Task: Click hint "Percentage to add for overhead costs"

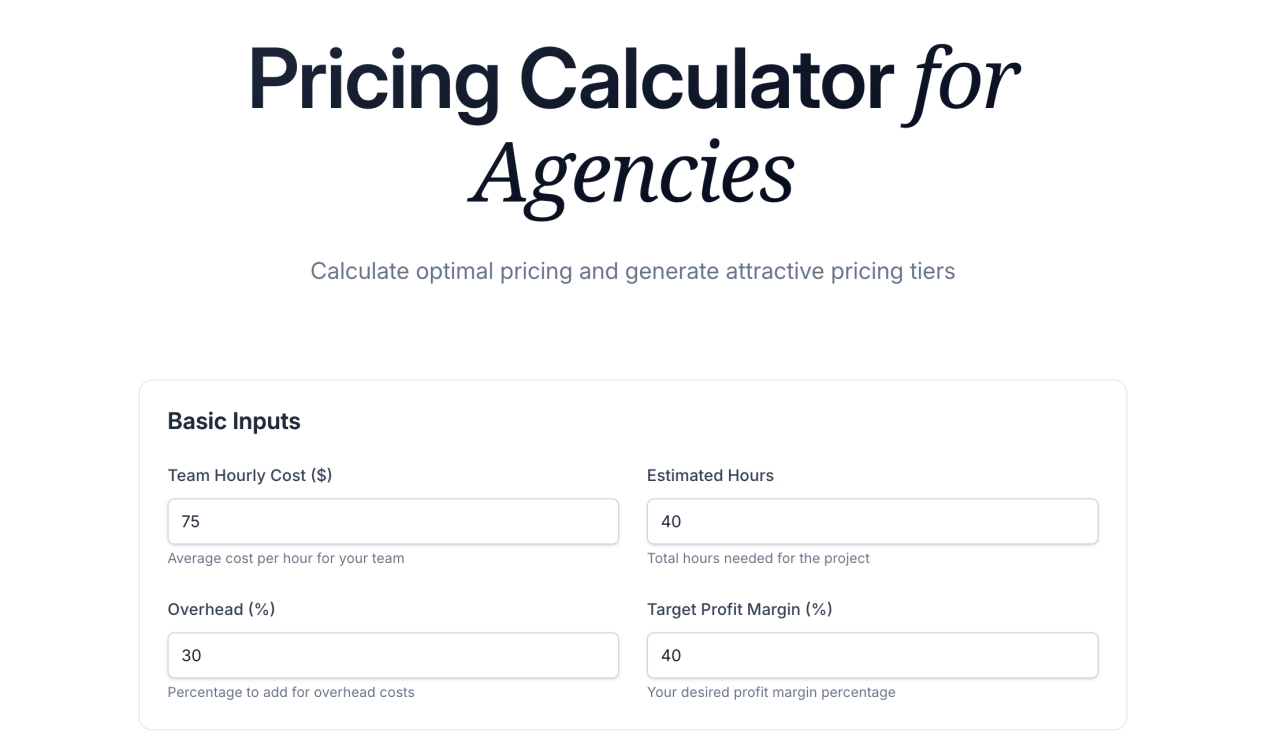Action: pos(291,692)
